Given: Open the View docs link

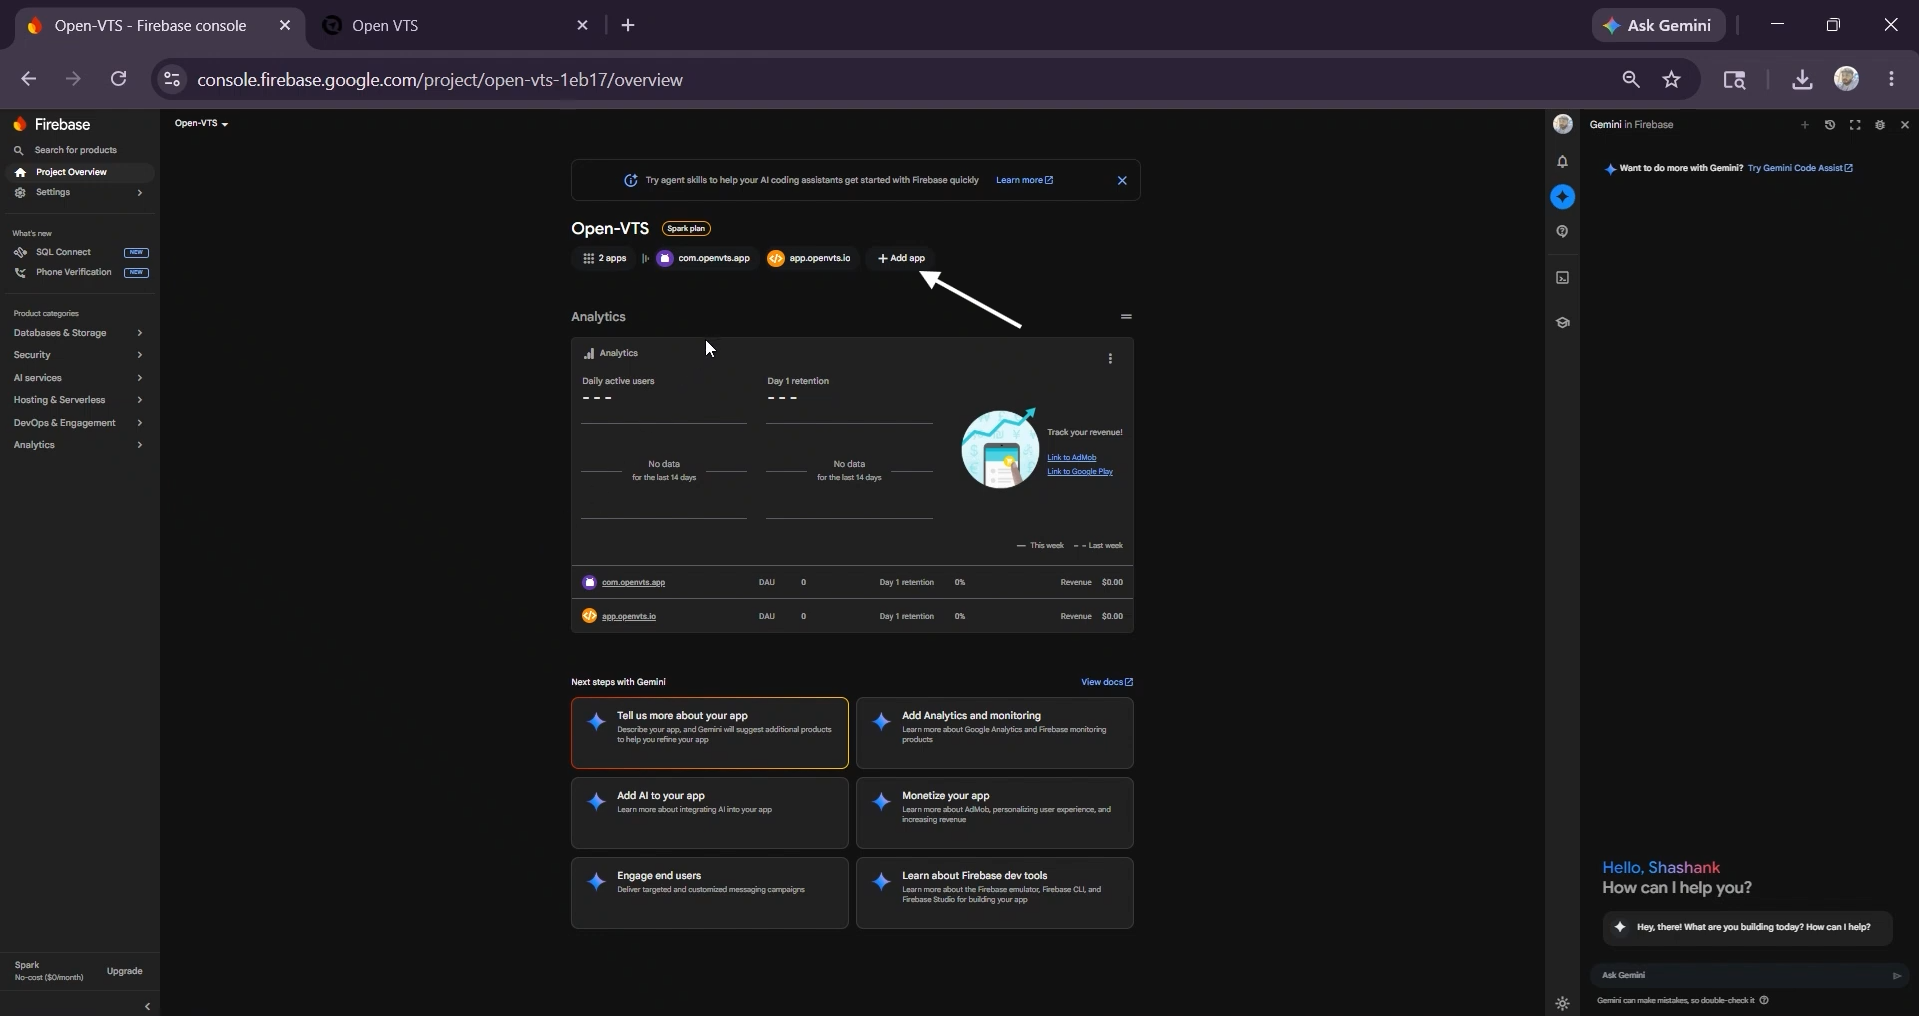Looking at the screenshot, I should coord(1107,682).
